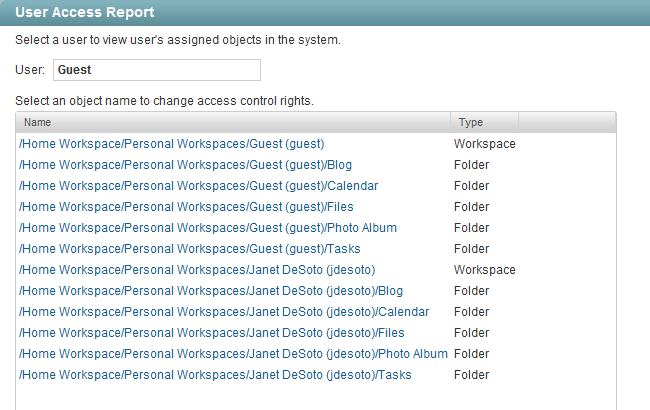Click Workspace type cell in Janet DeSoto row
650x410 pixels.
click(x=485, y=270)
